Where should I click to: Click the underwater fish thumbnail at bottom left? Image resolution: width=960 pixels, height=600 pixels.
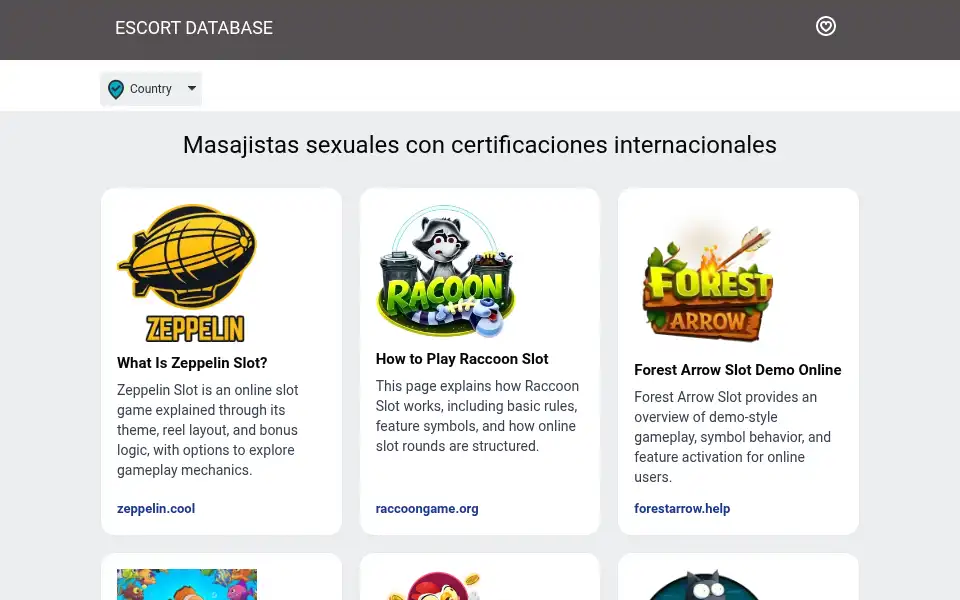[187, 585]
